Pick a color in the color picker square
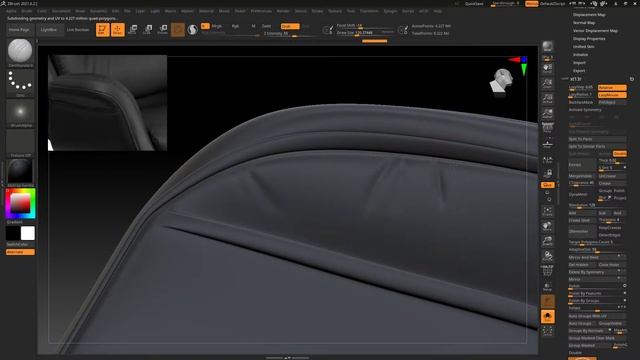This screenshot has width=640, height=360. click(x=20, y=203)
